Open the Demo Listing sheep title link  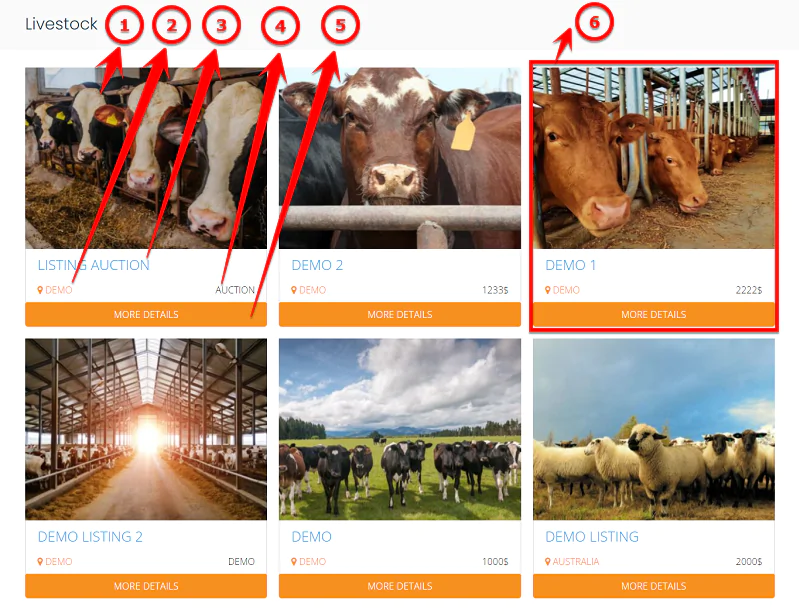click(592, 537)
